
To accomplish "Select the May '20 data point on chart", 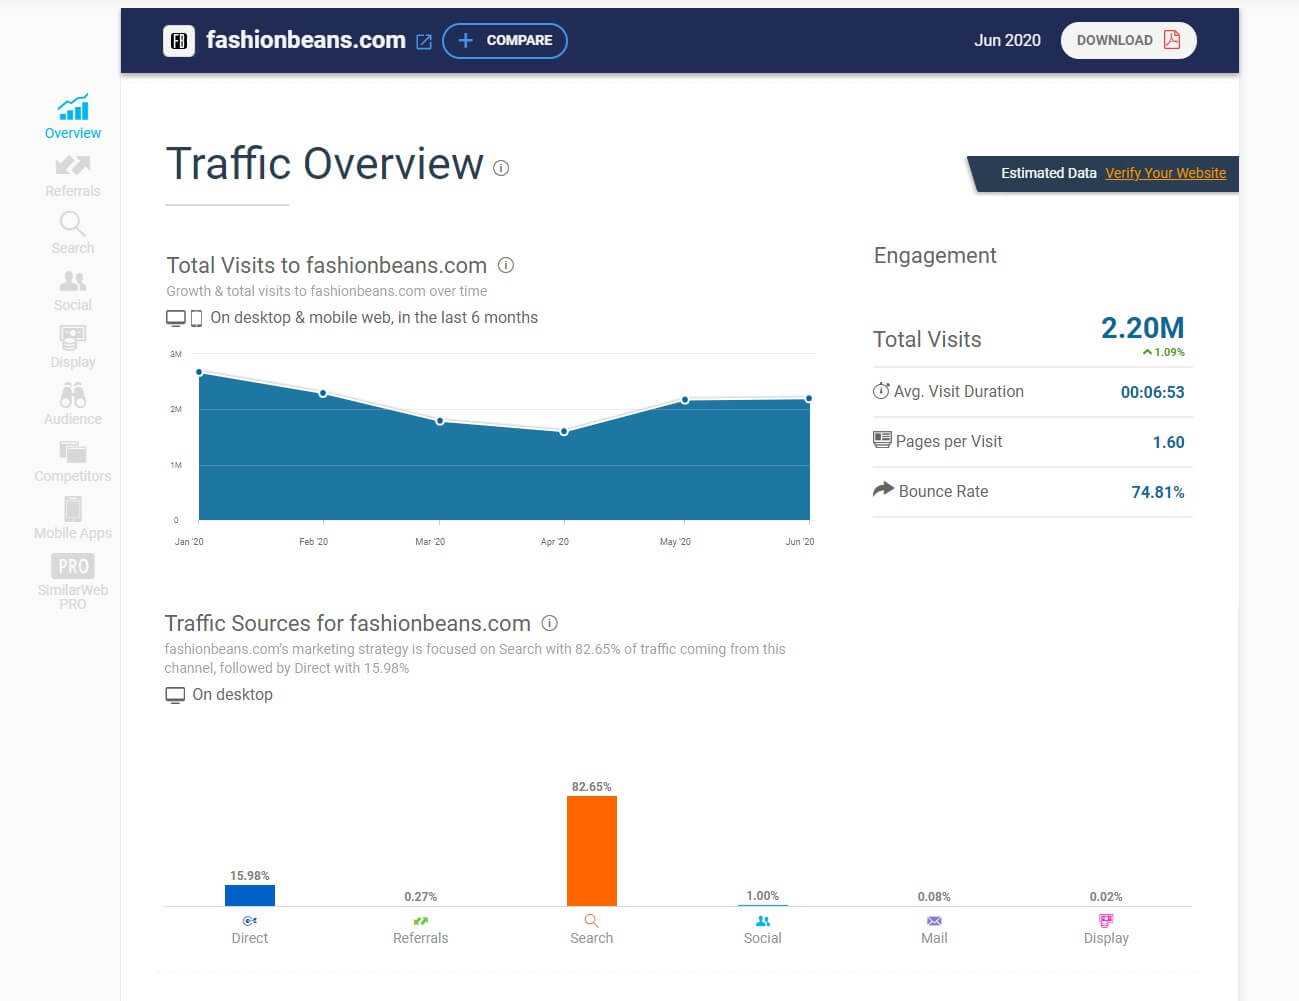I will point(685,400).
